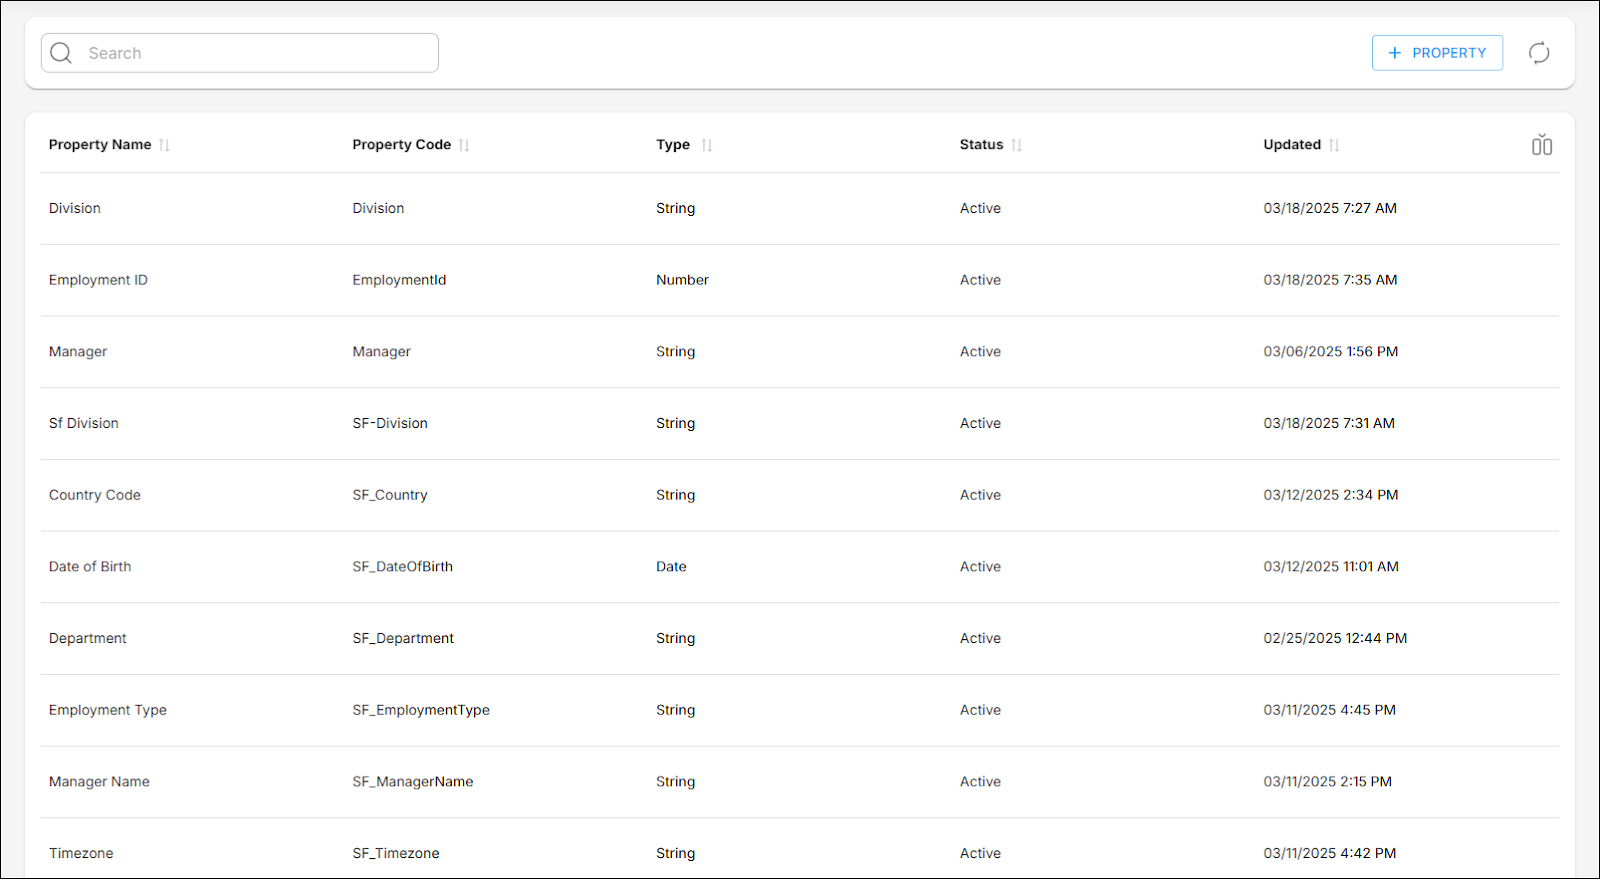Click the Timezone property row
1600x879 pixels.
(81, 853)
